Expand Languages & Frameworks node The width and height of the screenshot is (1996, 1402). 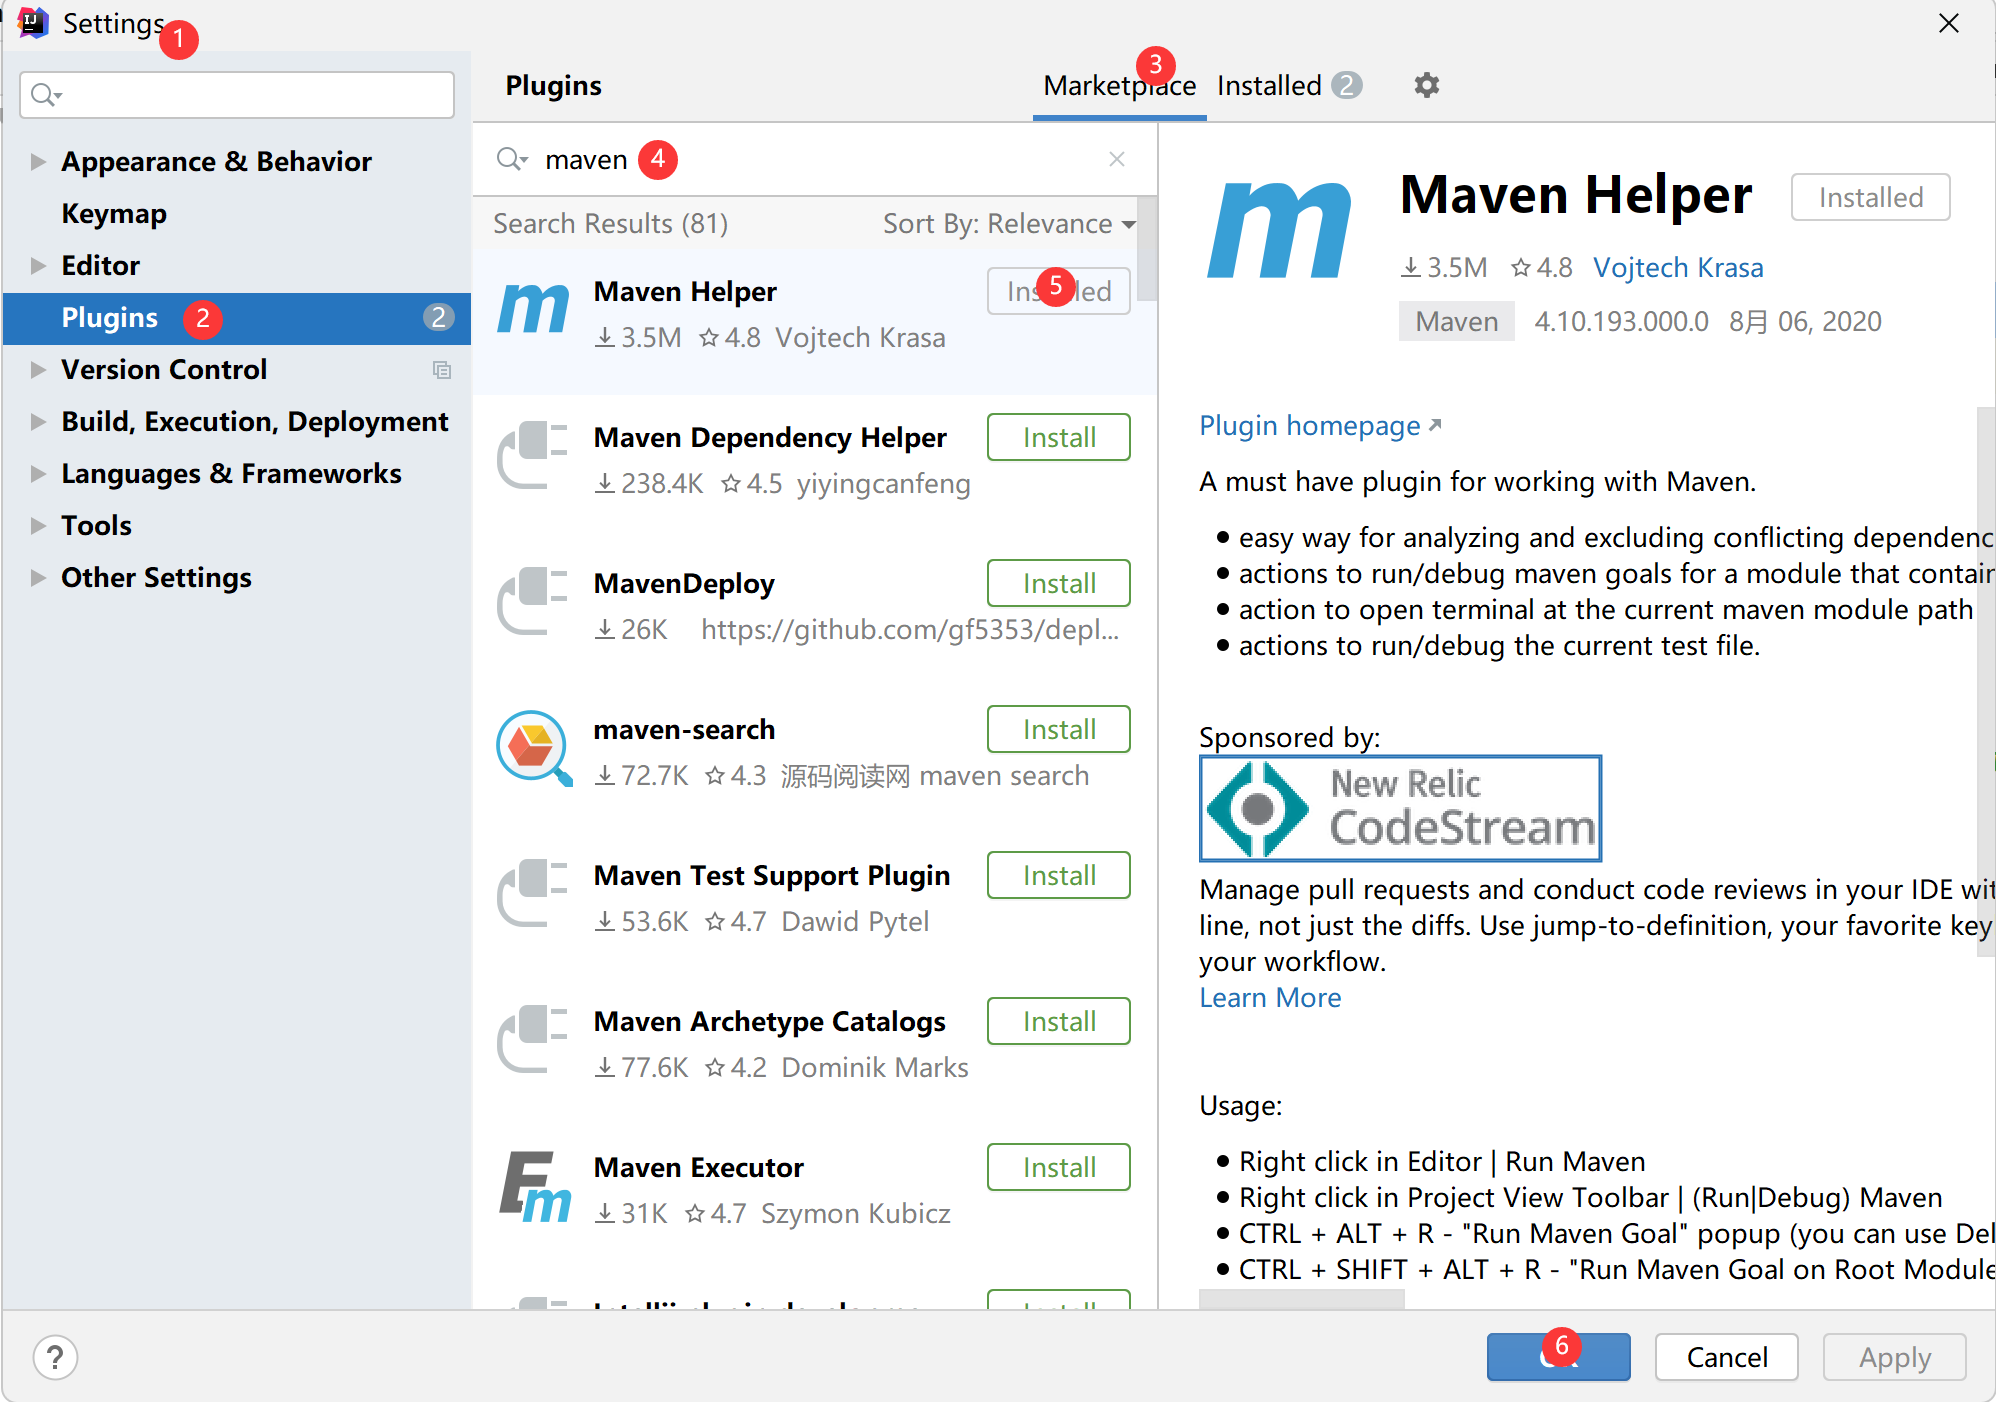[x=38, y=474]
